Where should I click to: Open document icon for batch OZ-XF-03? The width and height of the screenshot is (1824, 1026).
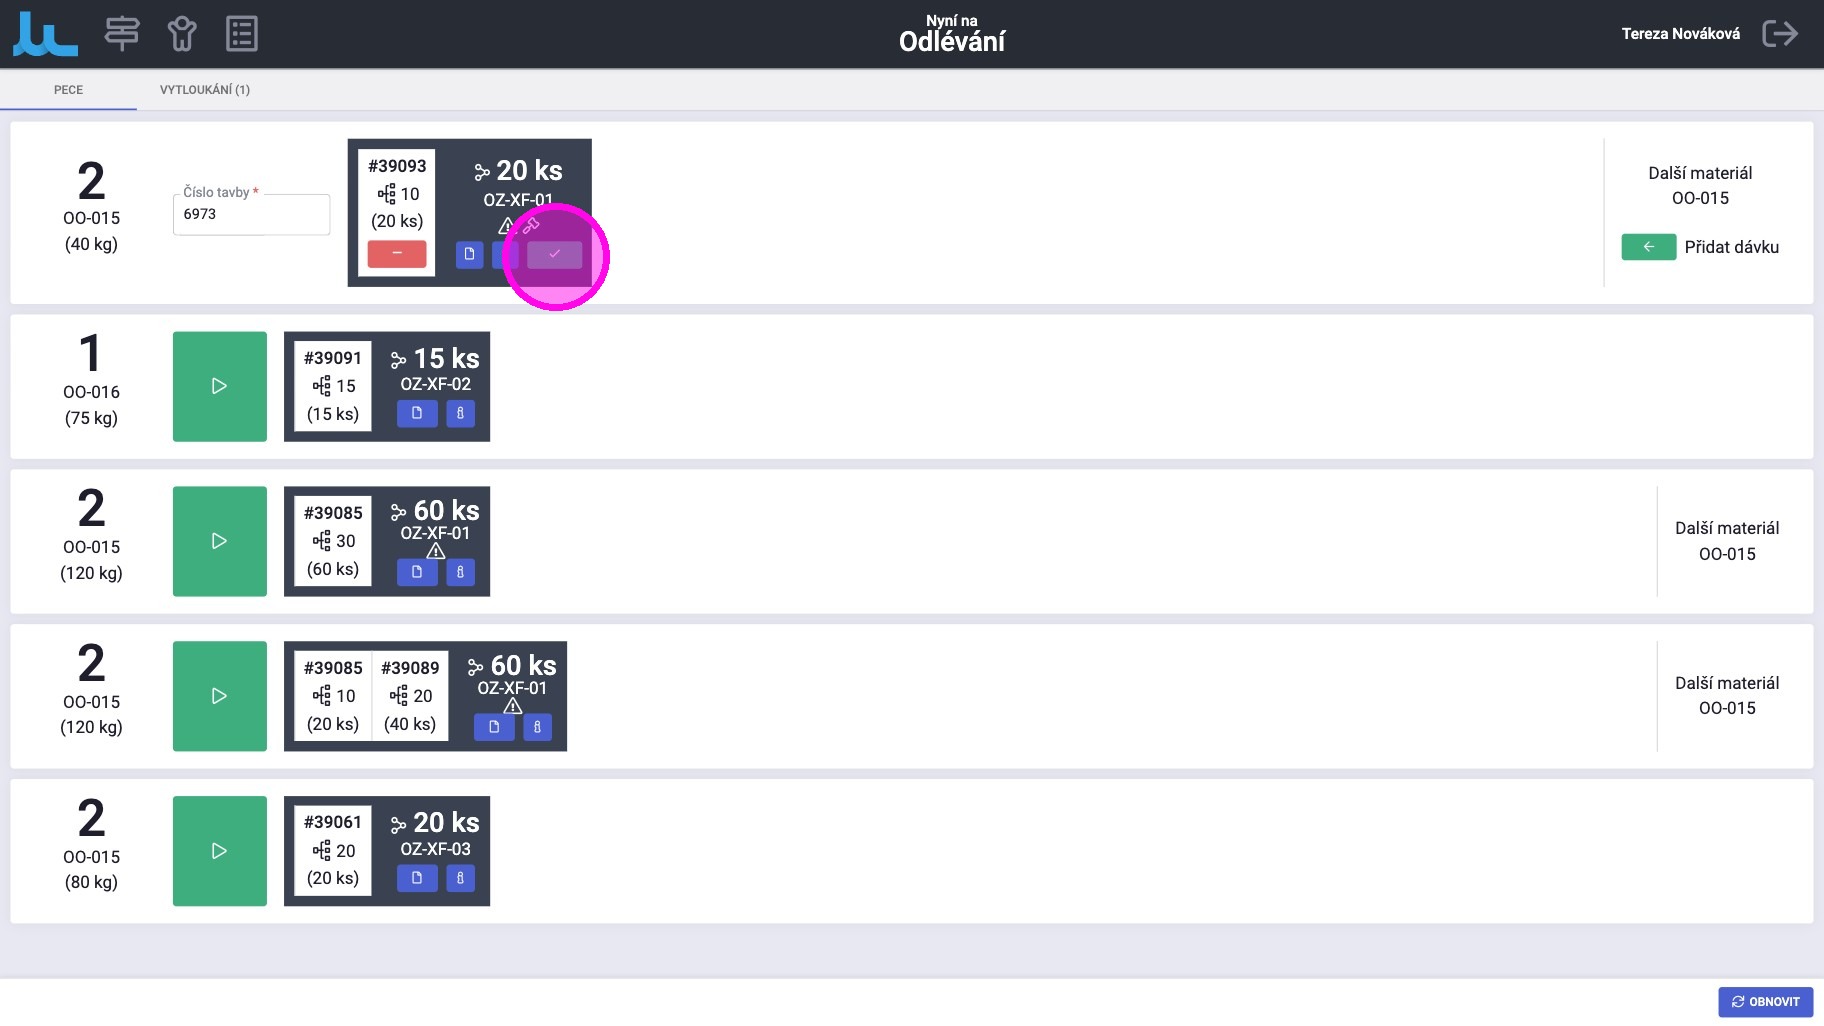coord(417,878)
